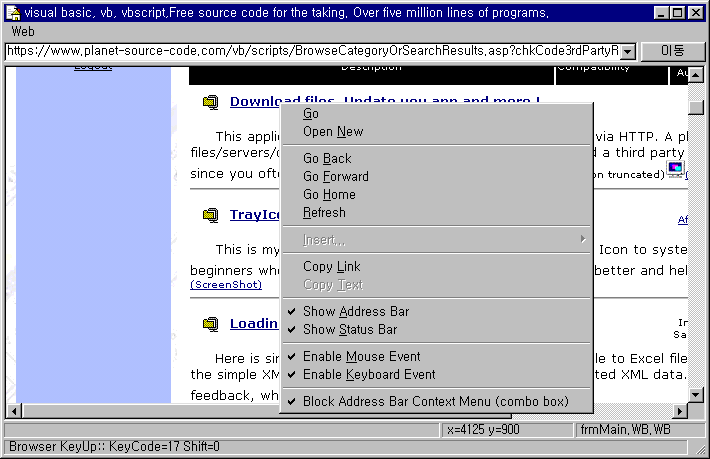Select Refresh in the context menu

[437, 213]
